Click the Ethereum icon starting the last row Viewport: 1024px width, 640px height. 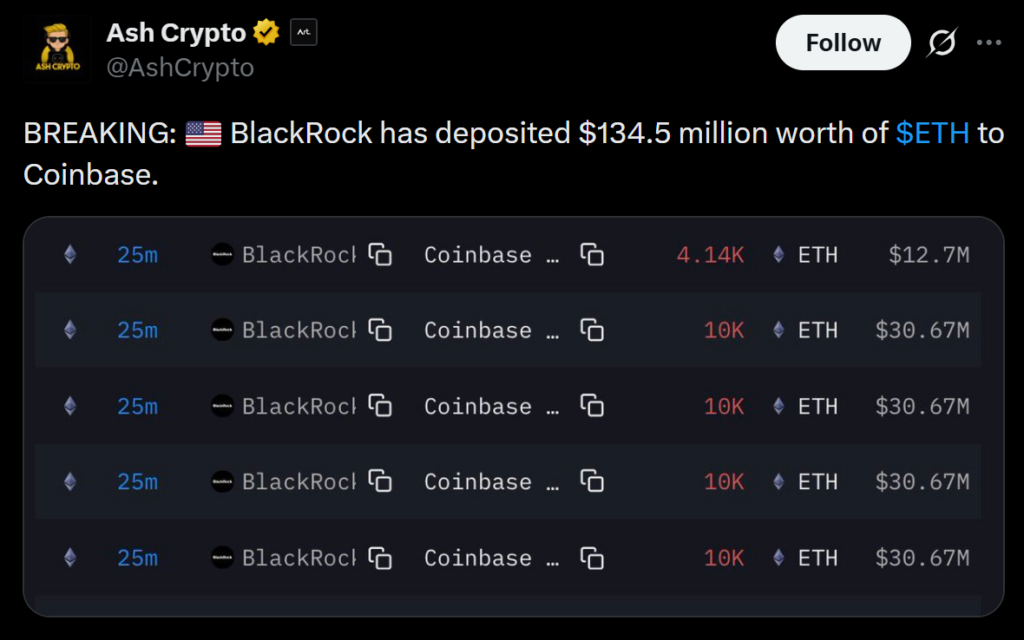(x=68, y=558)
